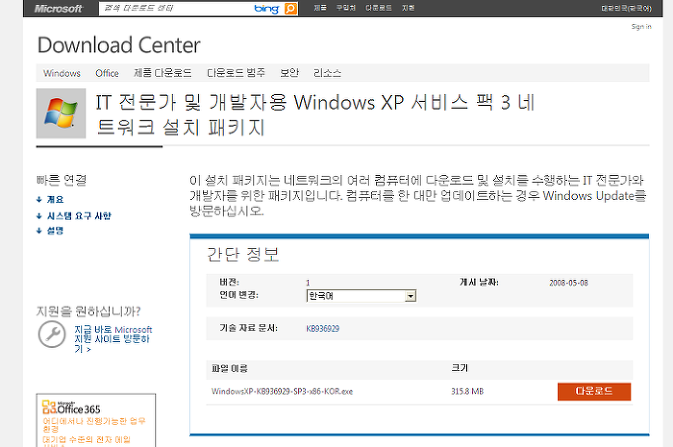Open the 한국어 language dropdown
Image resolution: width=673 pixels, height=447 pixels.
click(x=361, y=296)
